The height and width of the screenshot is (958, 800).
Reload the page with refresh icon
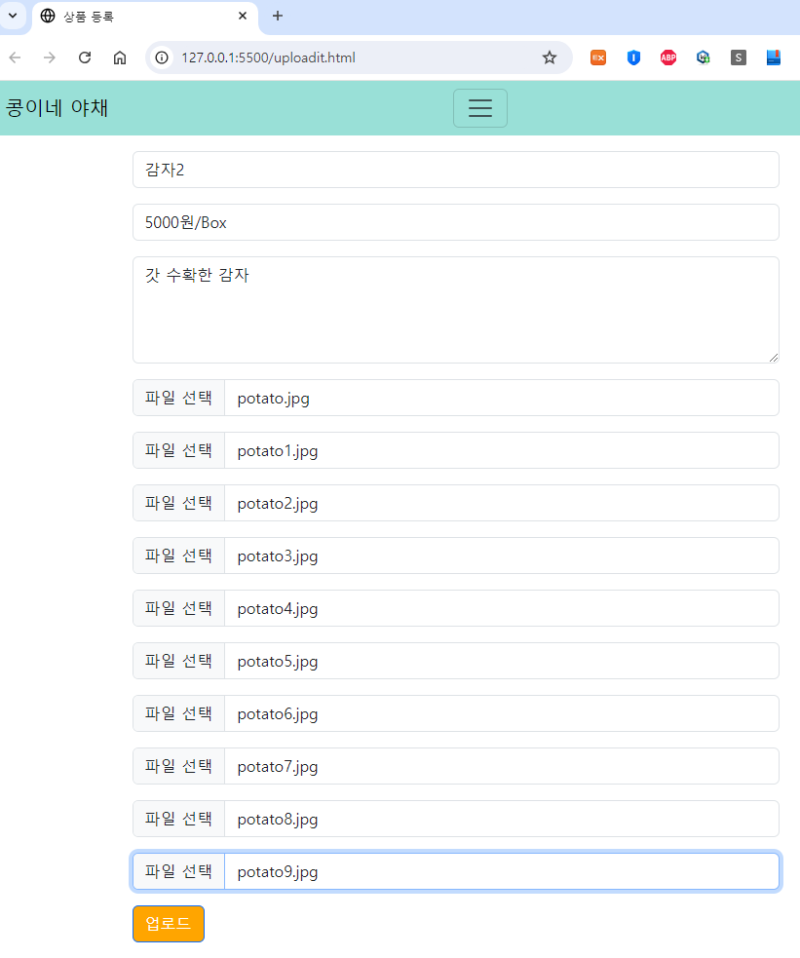point(85,57)
